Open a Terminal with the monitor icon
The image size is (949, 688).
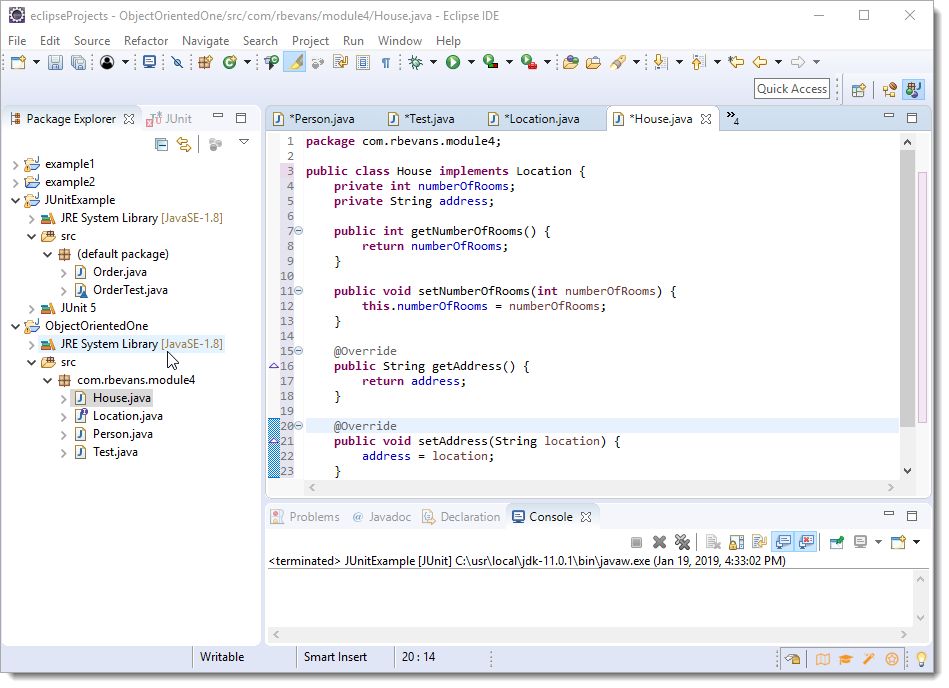149,62
